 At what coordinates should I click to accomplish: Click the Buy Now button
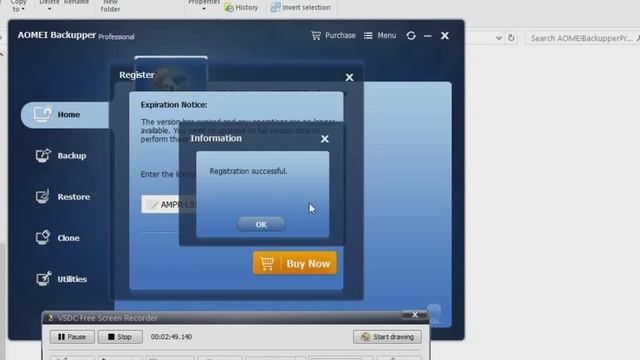tap(295, 263)
